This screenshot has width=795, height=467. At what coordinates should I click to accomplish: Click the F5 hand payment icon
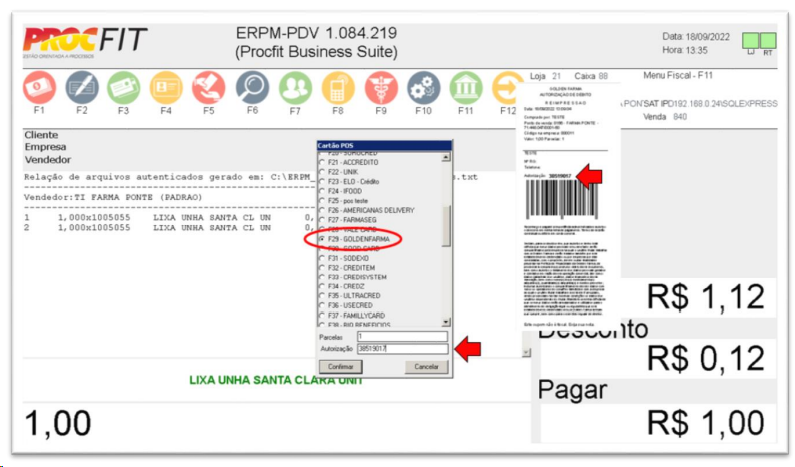(209, 88)
